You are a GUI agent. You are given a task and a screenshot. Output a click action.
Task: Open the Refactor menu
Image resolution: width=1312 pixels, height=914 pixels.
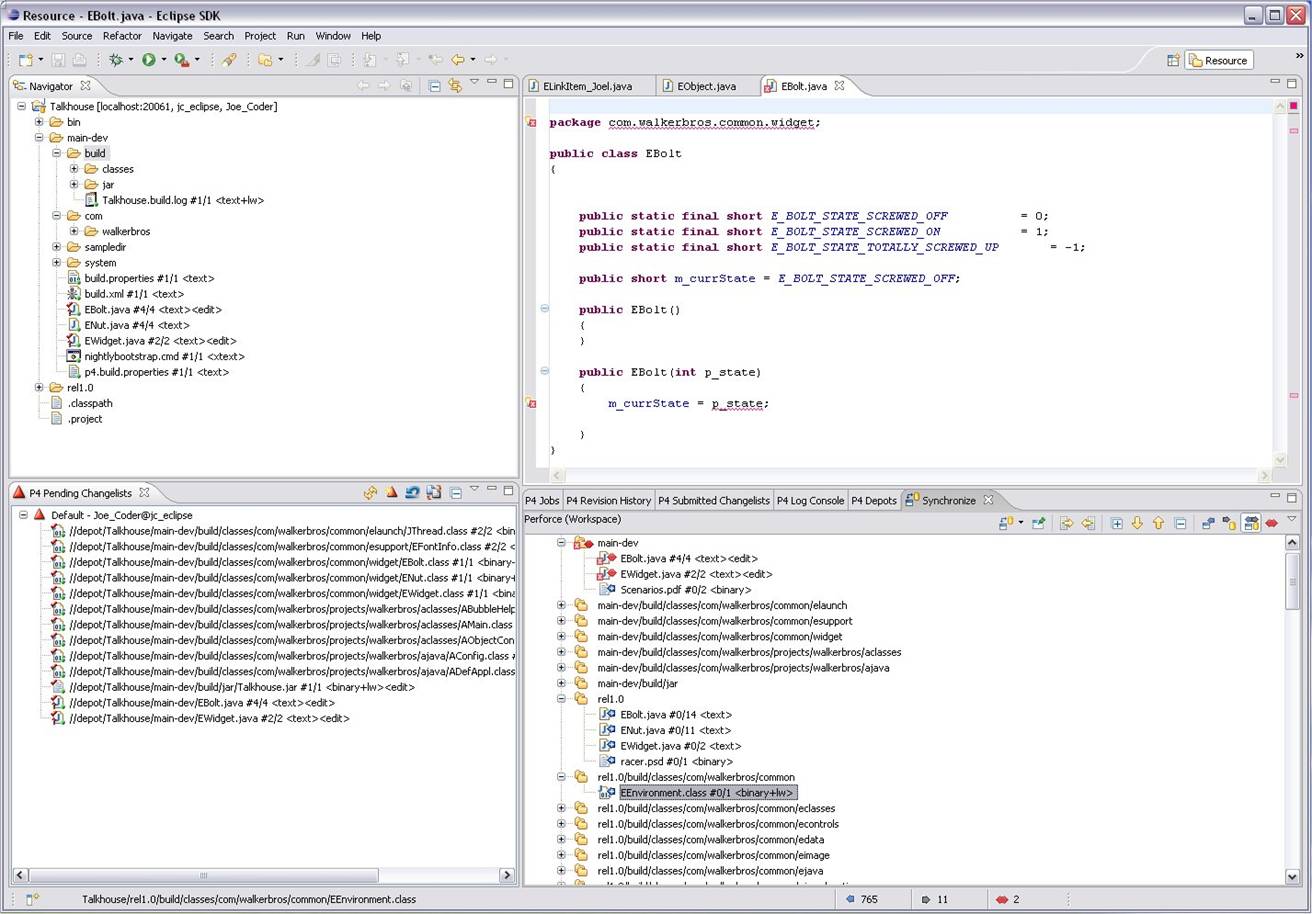click(122, 36)
